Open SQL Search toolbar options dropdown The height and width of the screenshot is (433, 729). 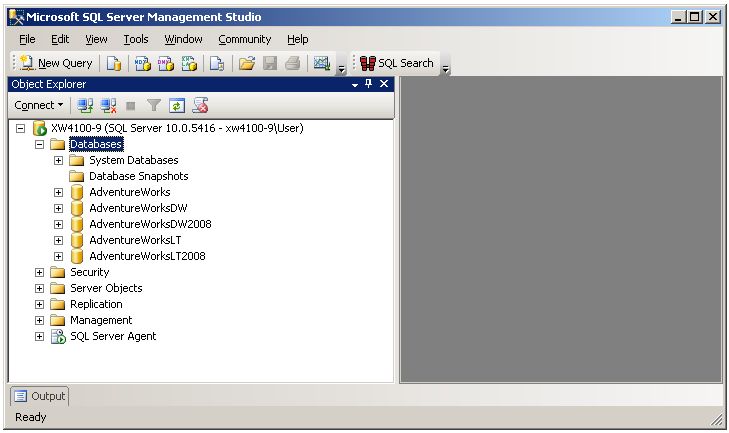coord(446,69)
